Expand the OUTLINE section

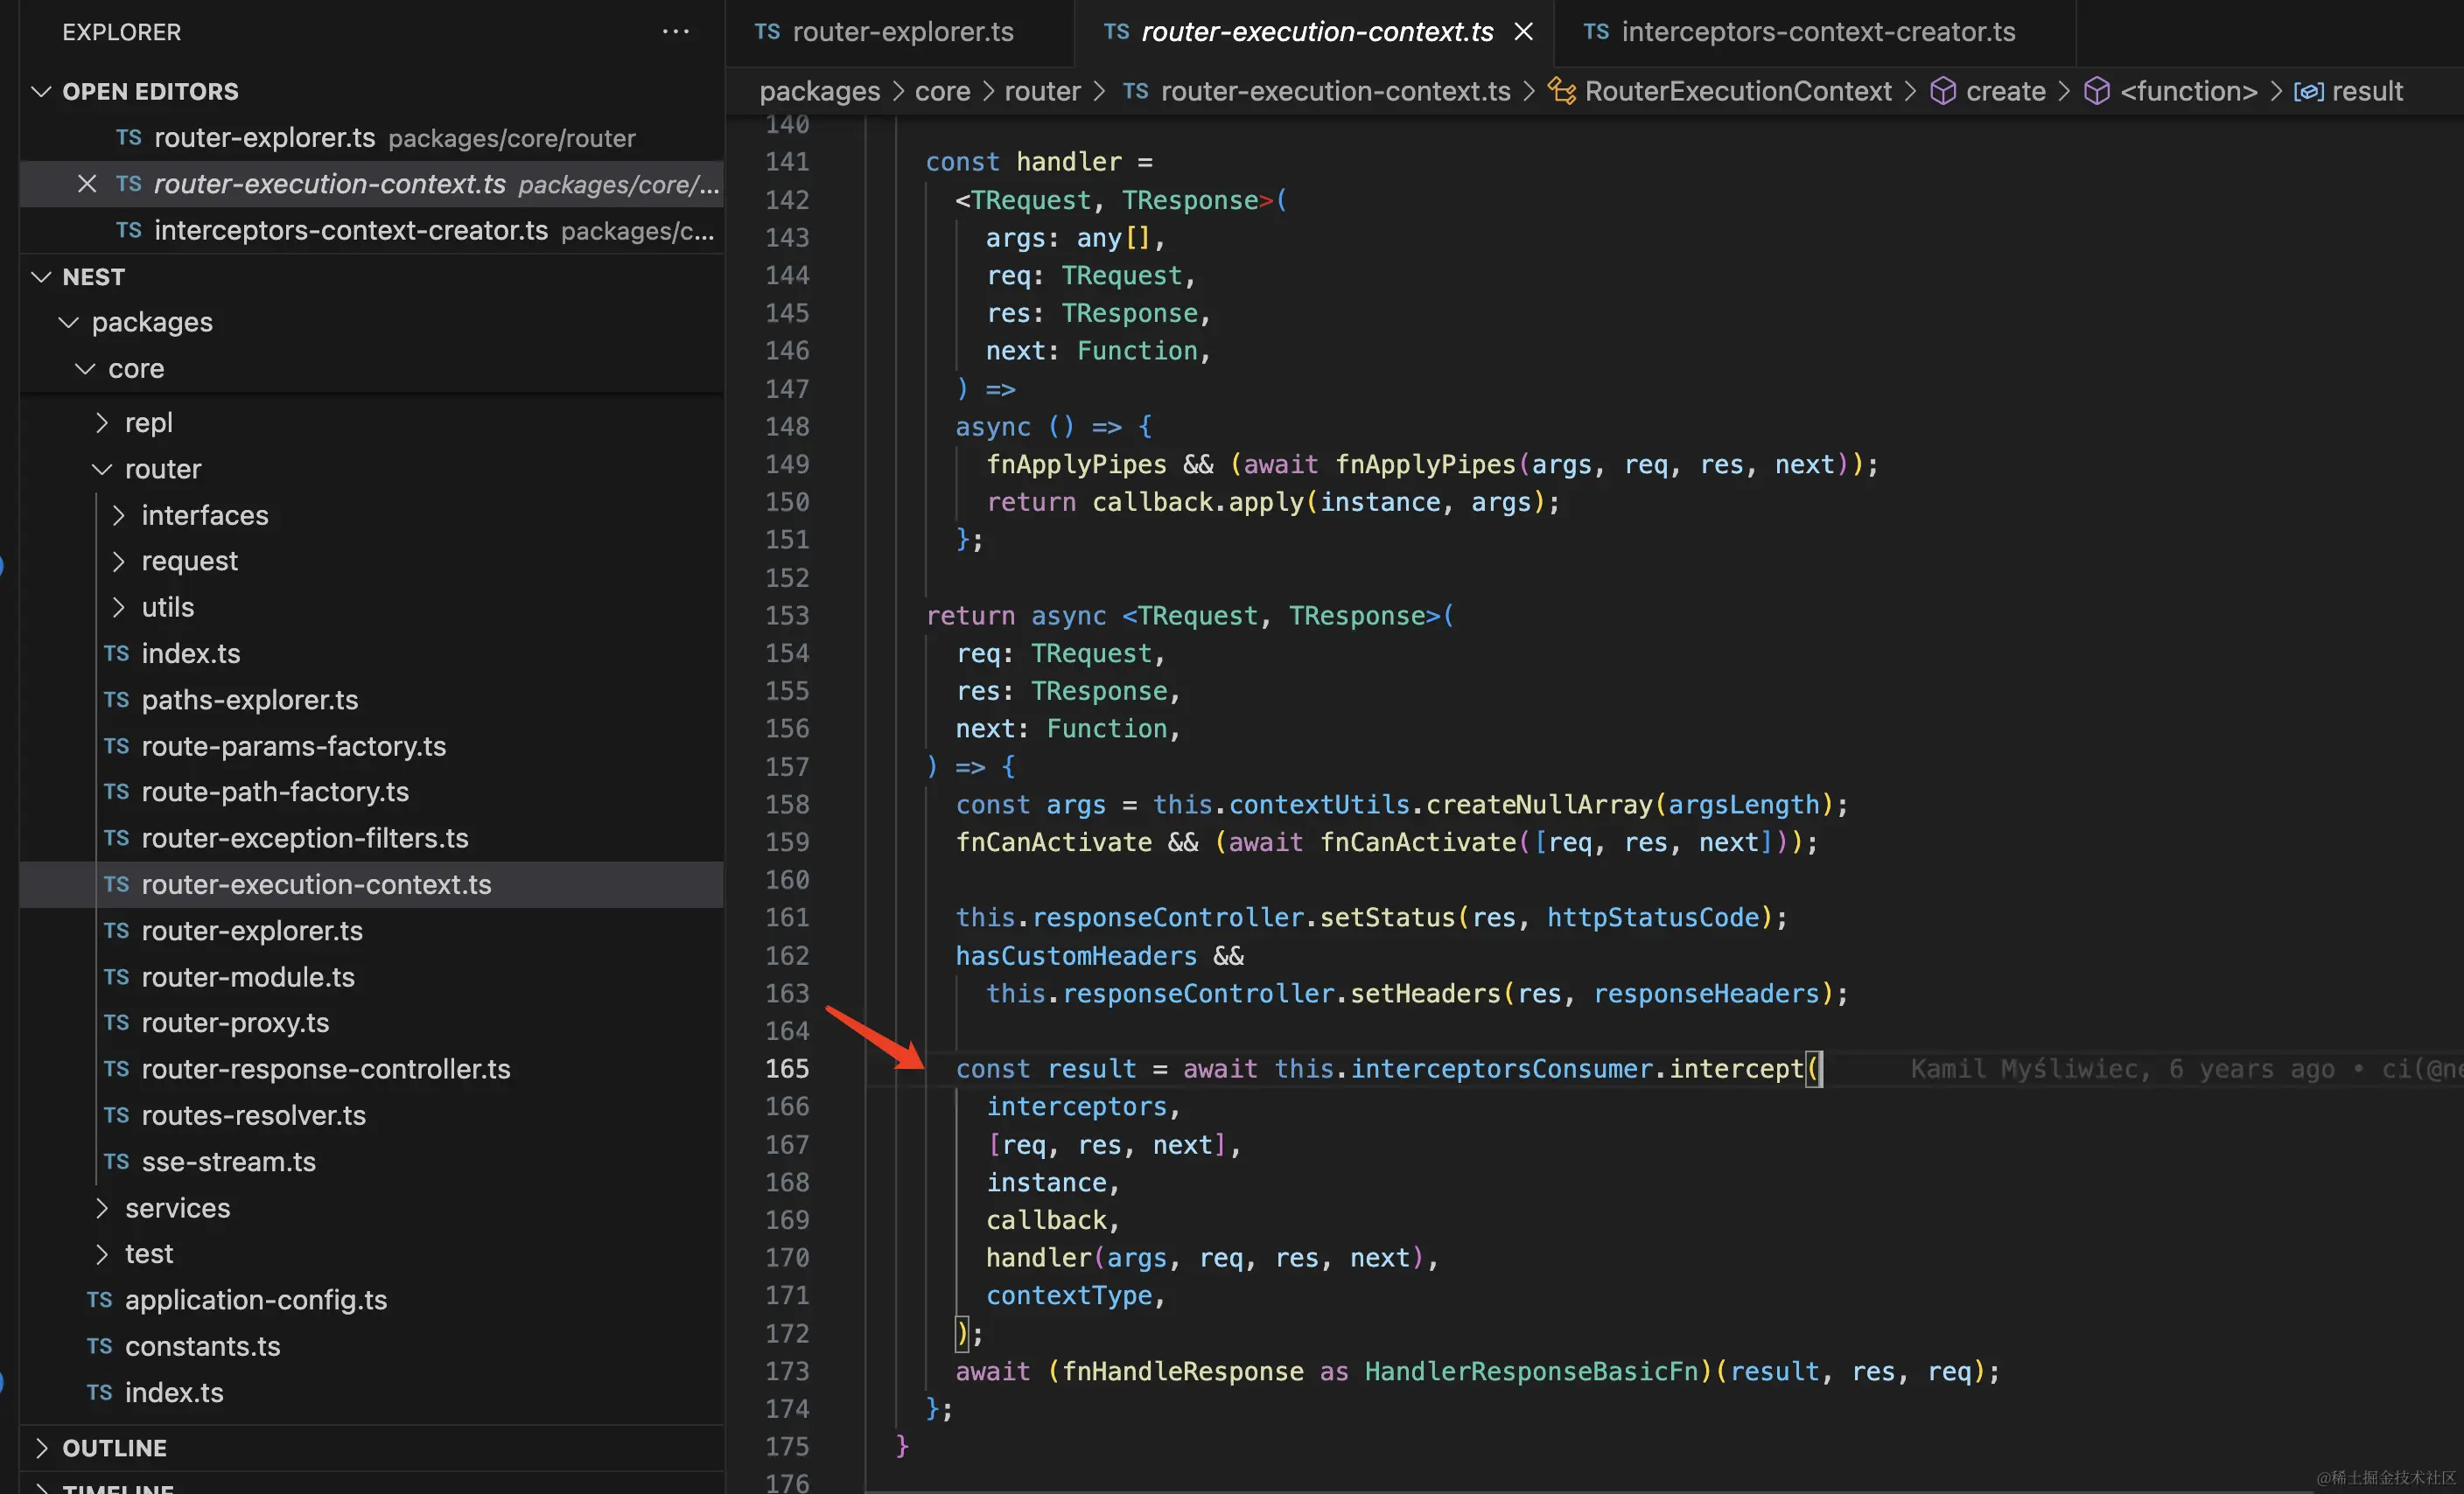pos(41,1448)
